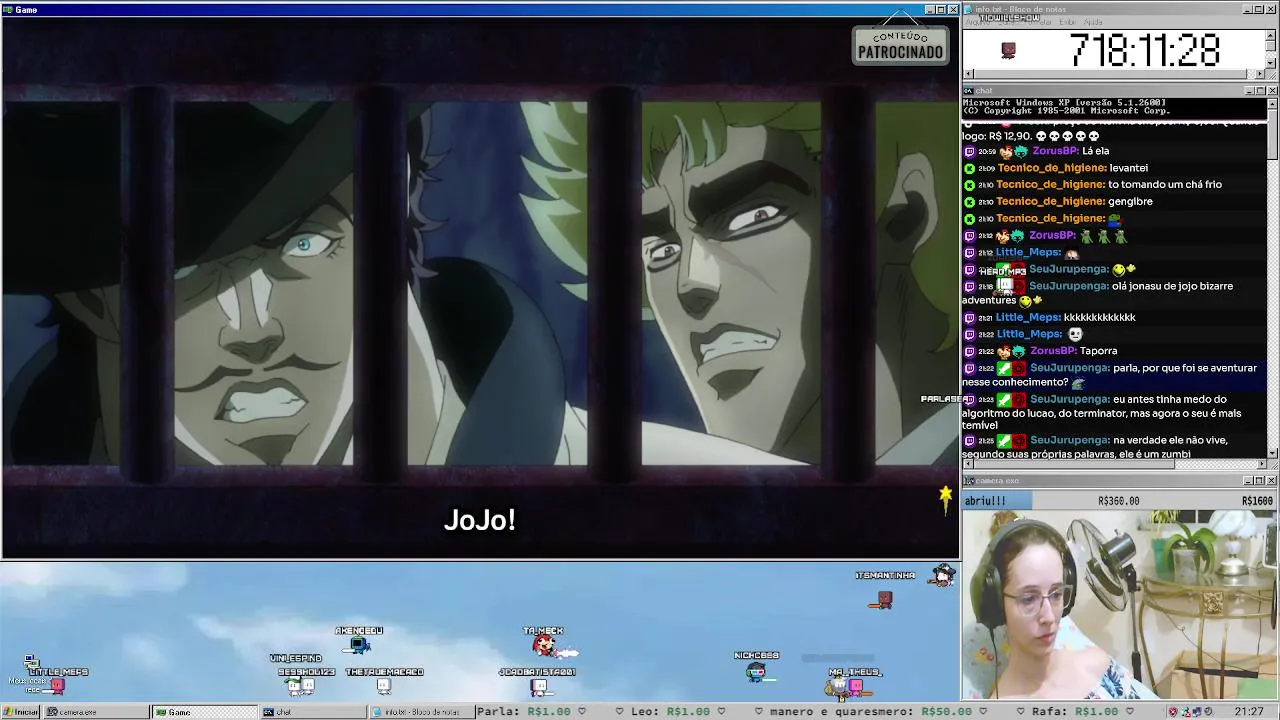The height and width of the screenshot is (720, 1280).
Task: Click the Twitch badge beside ZorusBP Taporra
Action: point(969,352)
